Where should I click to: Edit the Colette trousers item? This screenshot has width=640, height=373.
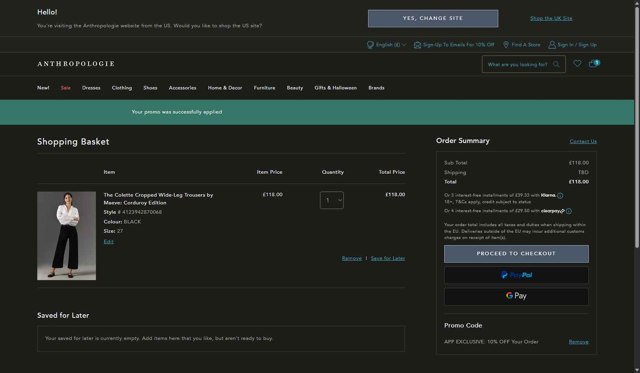[109, 242]
